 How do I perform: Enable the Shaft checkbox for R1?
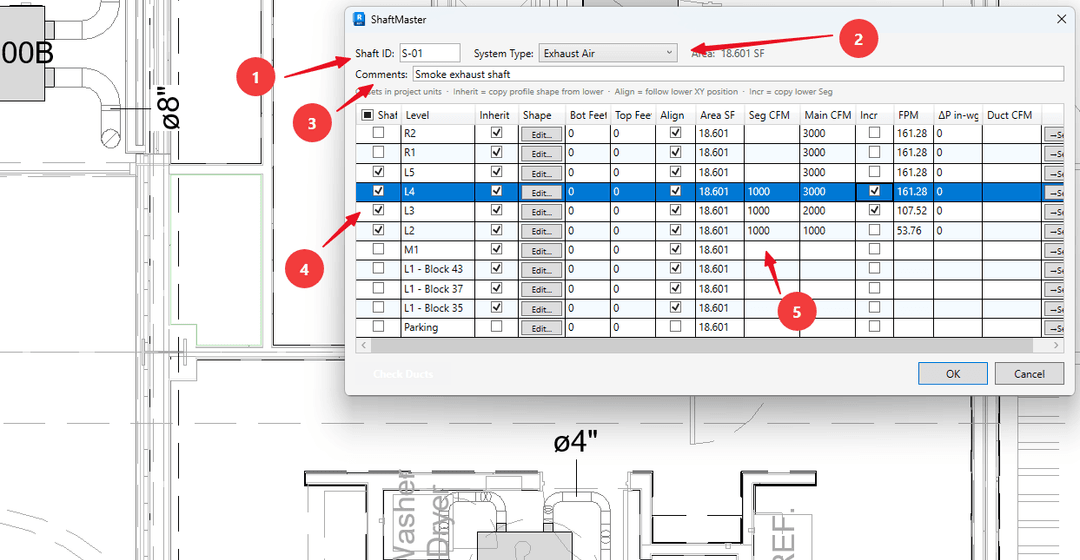coord(378,152)
